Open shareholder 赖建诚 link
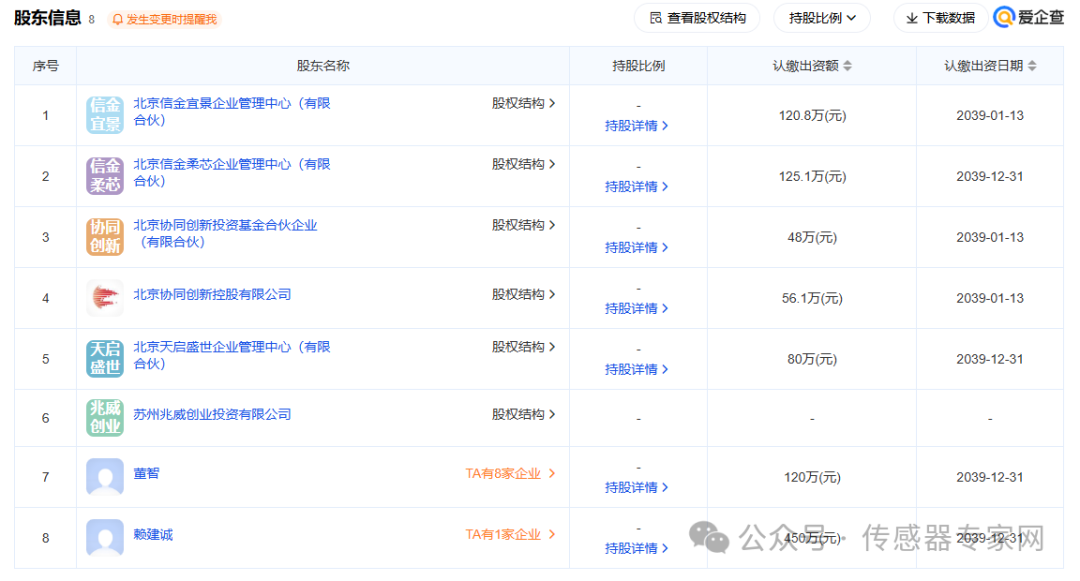Screen dimensions: 1080x581 (153, 534)
